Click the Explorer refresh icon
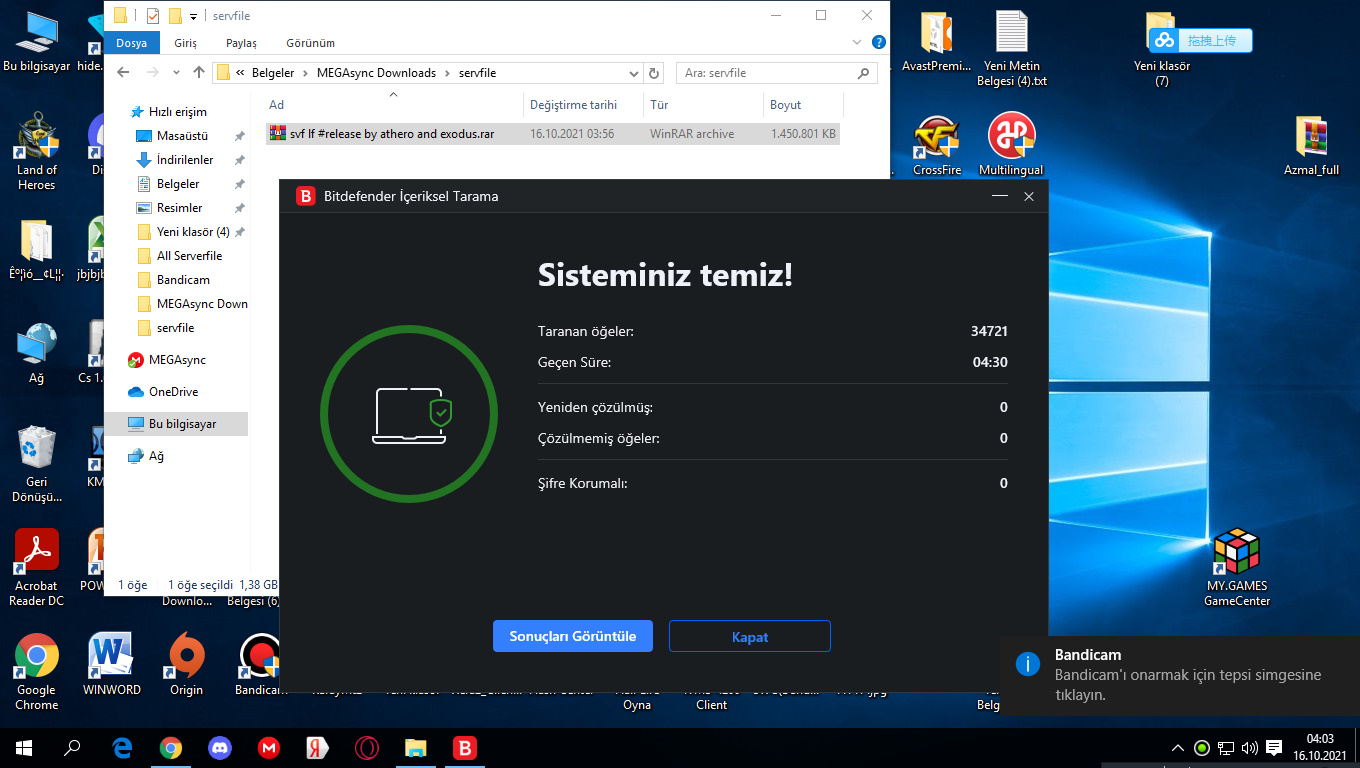 point(654,73)
